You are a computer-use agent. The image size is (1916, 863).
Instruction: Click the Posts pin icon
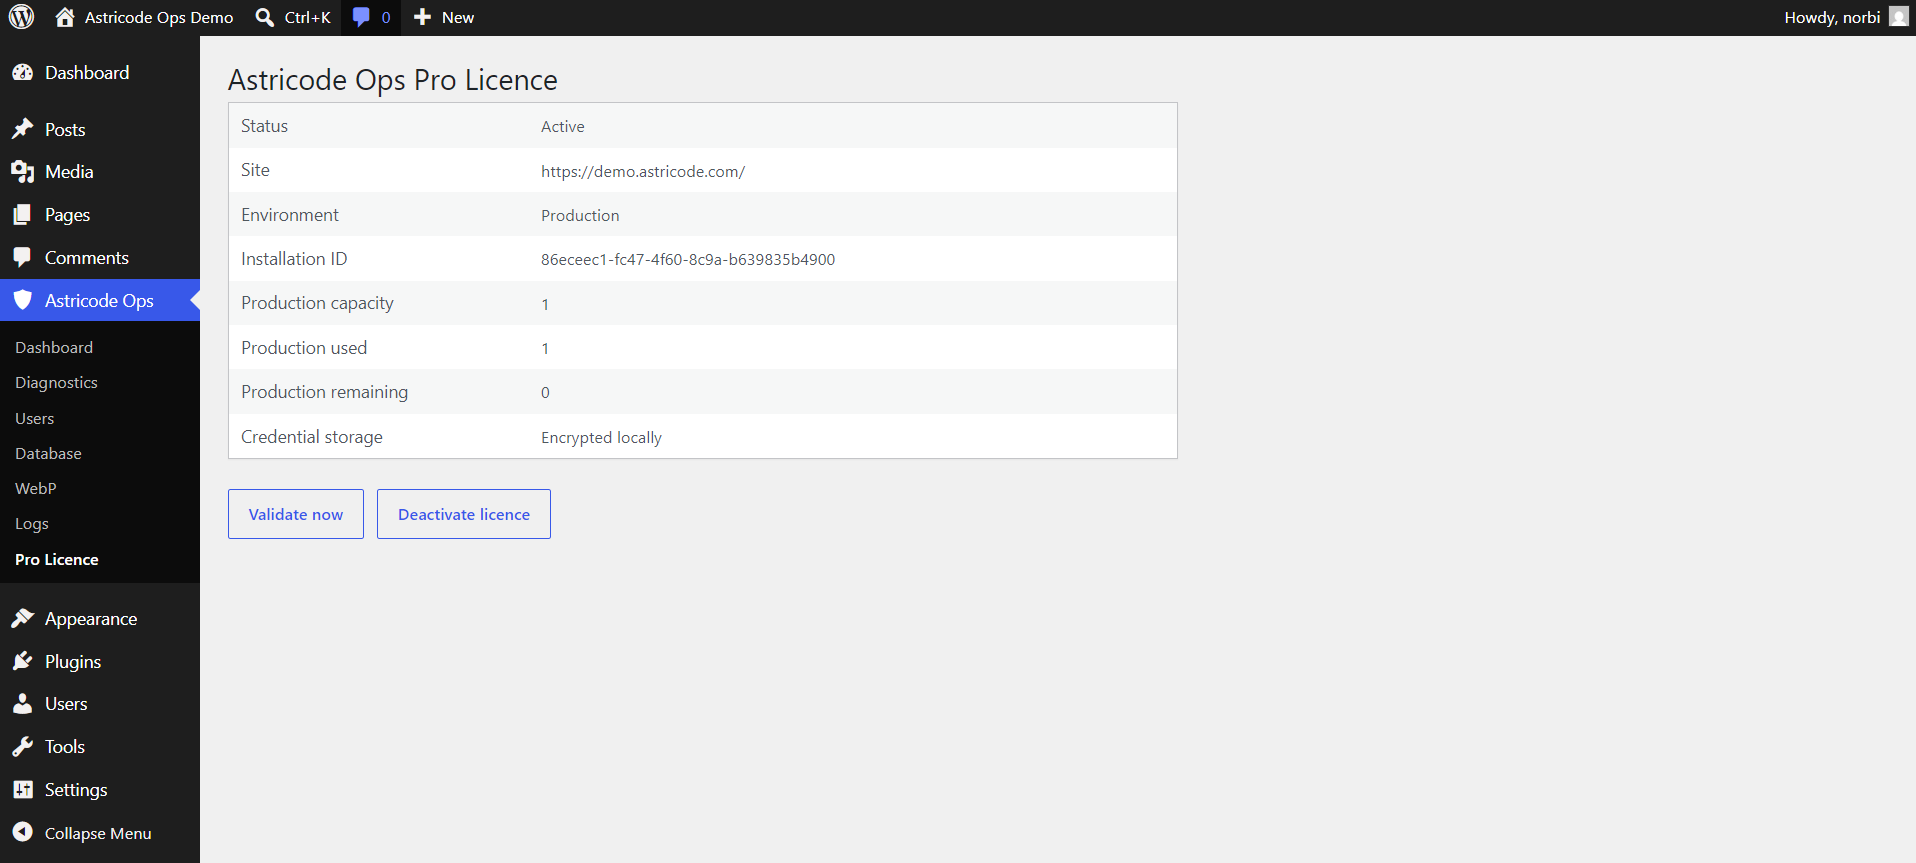tap(22, 129)
